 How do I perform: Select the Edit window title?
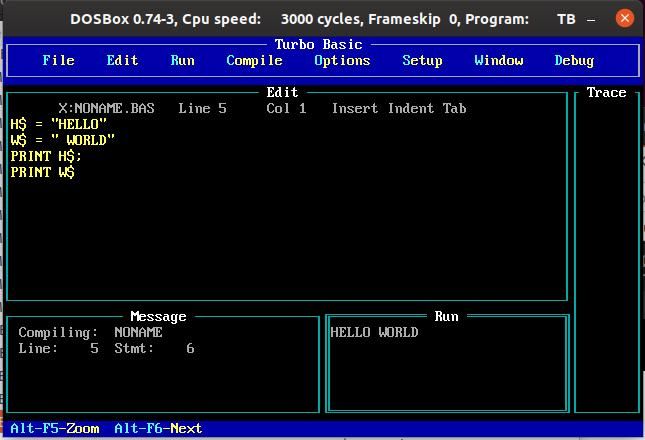click(x=282, y=93)
